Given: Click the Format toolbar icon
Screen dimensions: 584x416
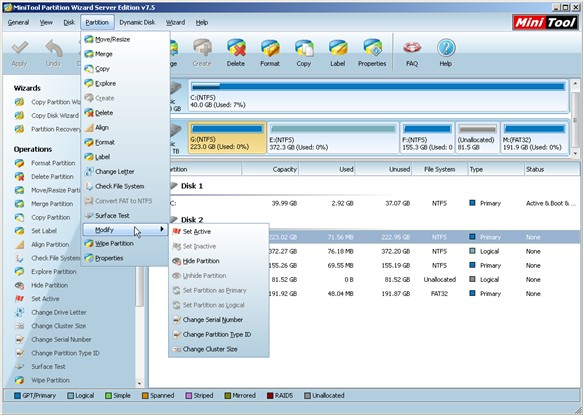Looking at the screenshot, I should click(270, 48).
